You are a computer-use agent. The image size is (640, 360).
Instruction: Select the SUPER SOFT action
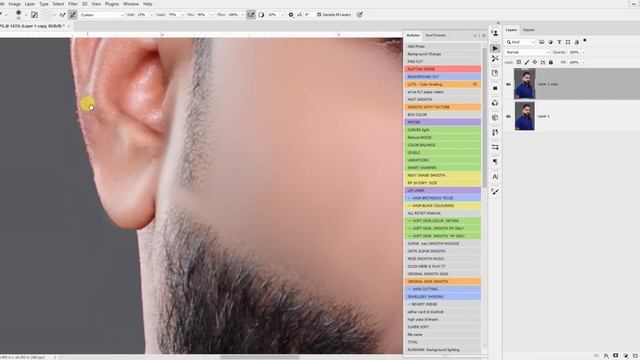pyautogui.click(x=442, y=327)
